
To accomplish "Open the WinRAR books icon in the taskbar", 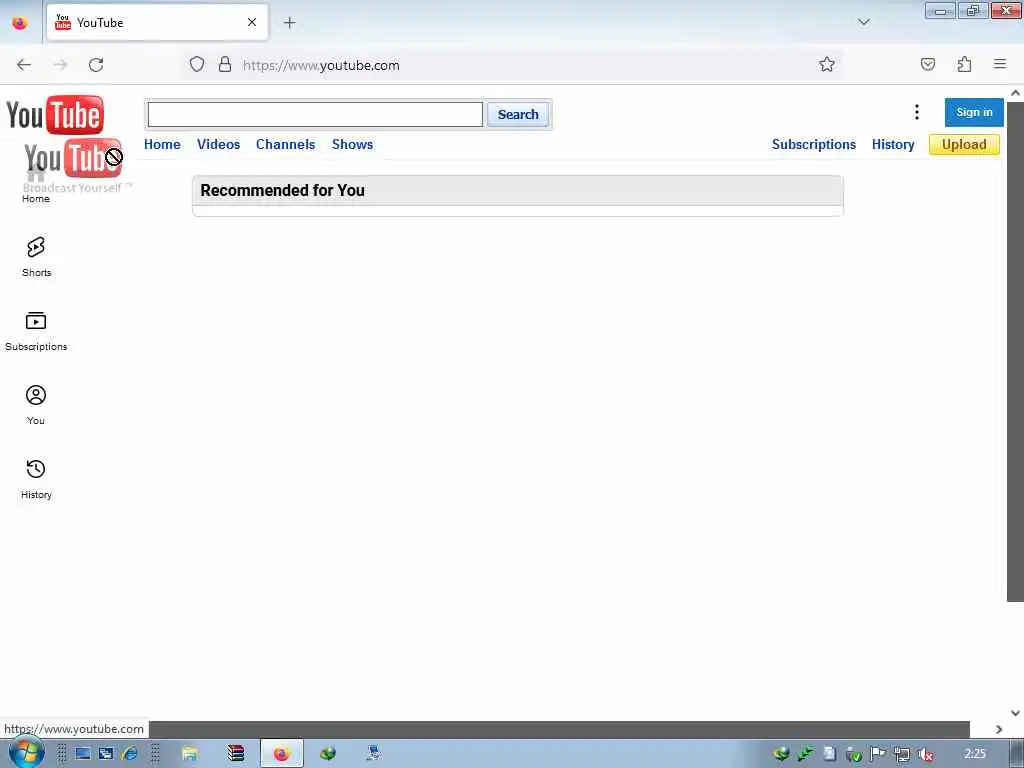I will (x=235, y=754).
